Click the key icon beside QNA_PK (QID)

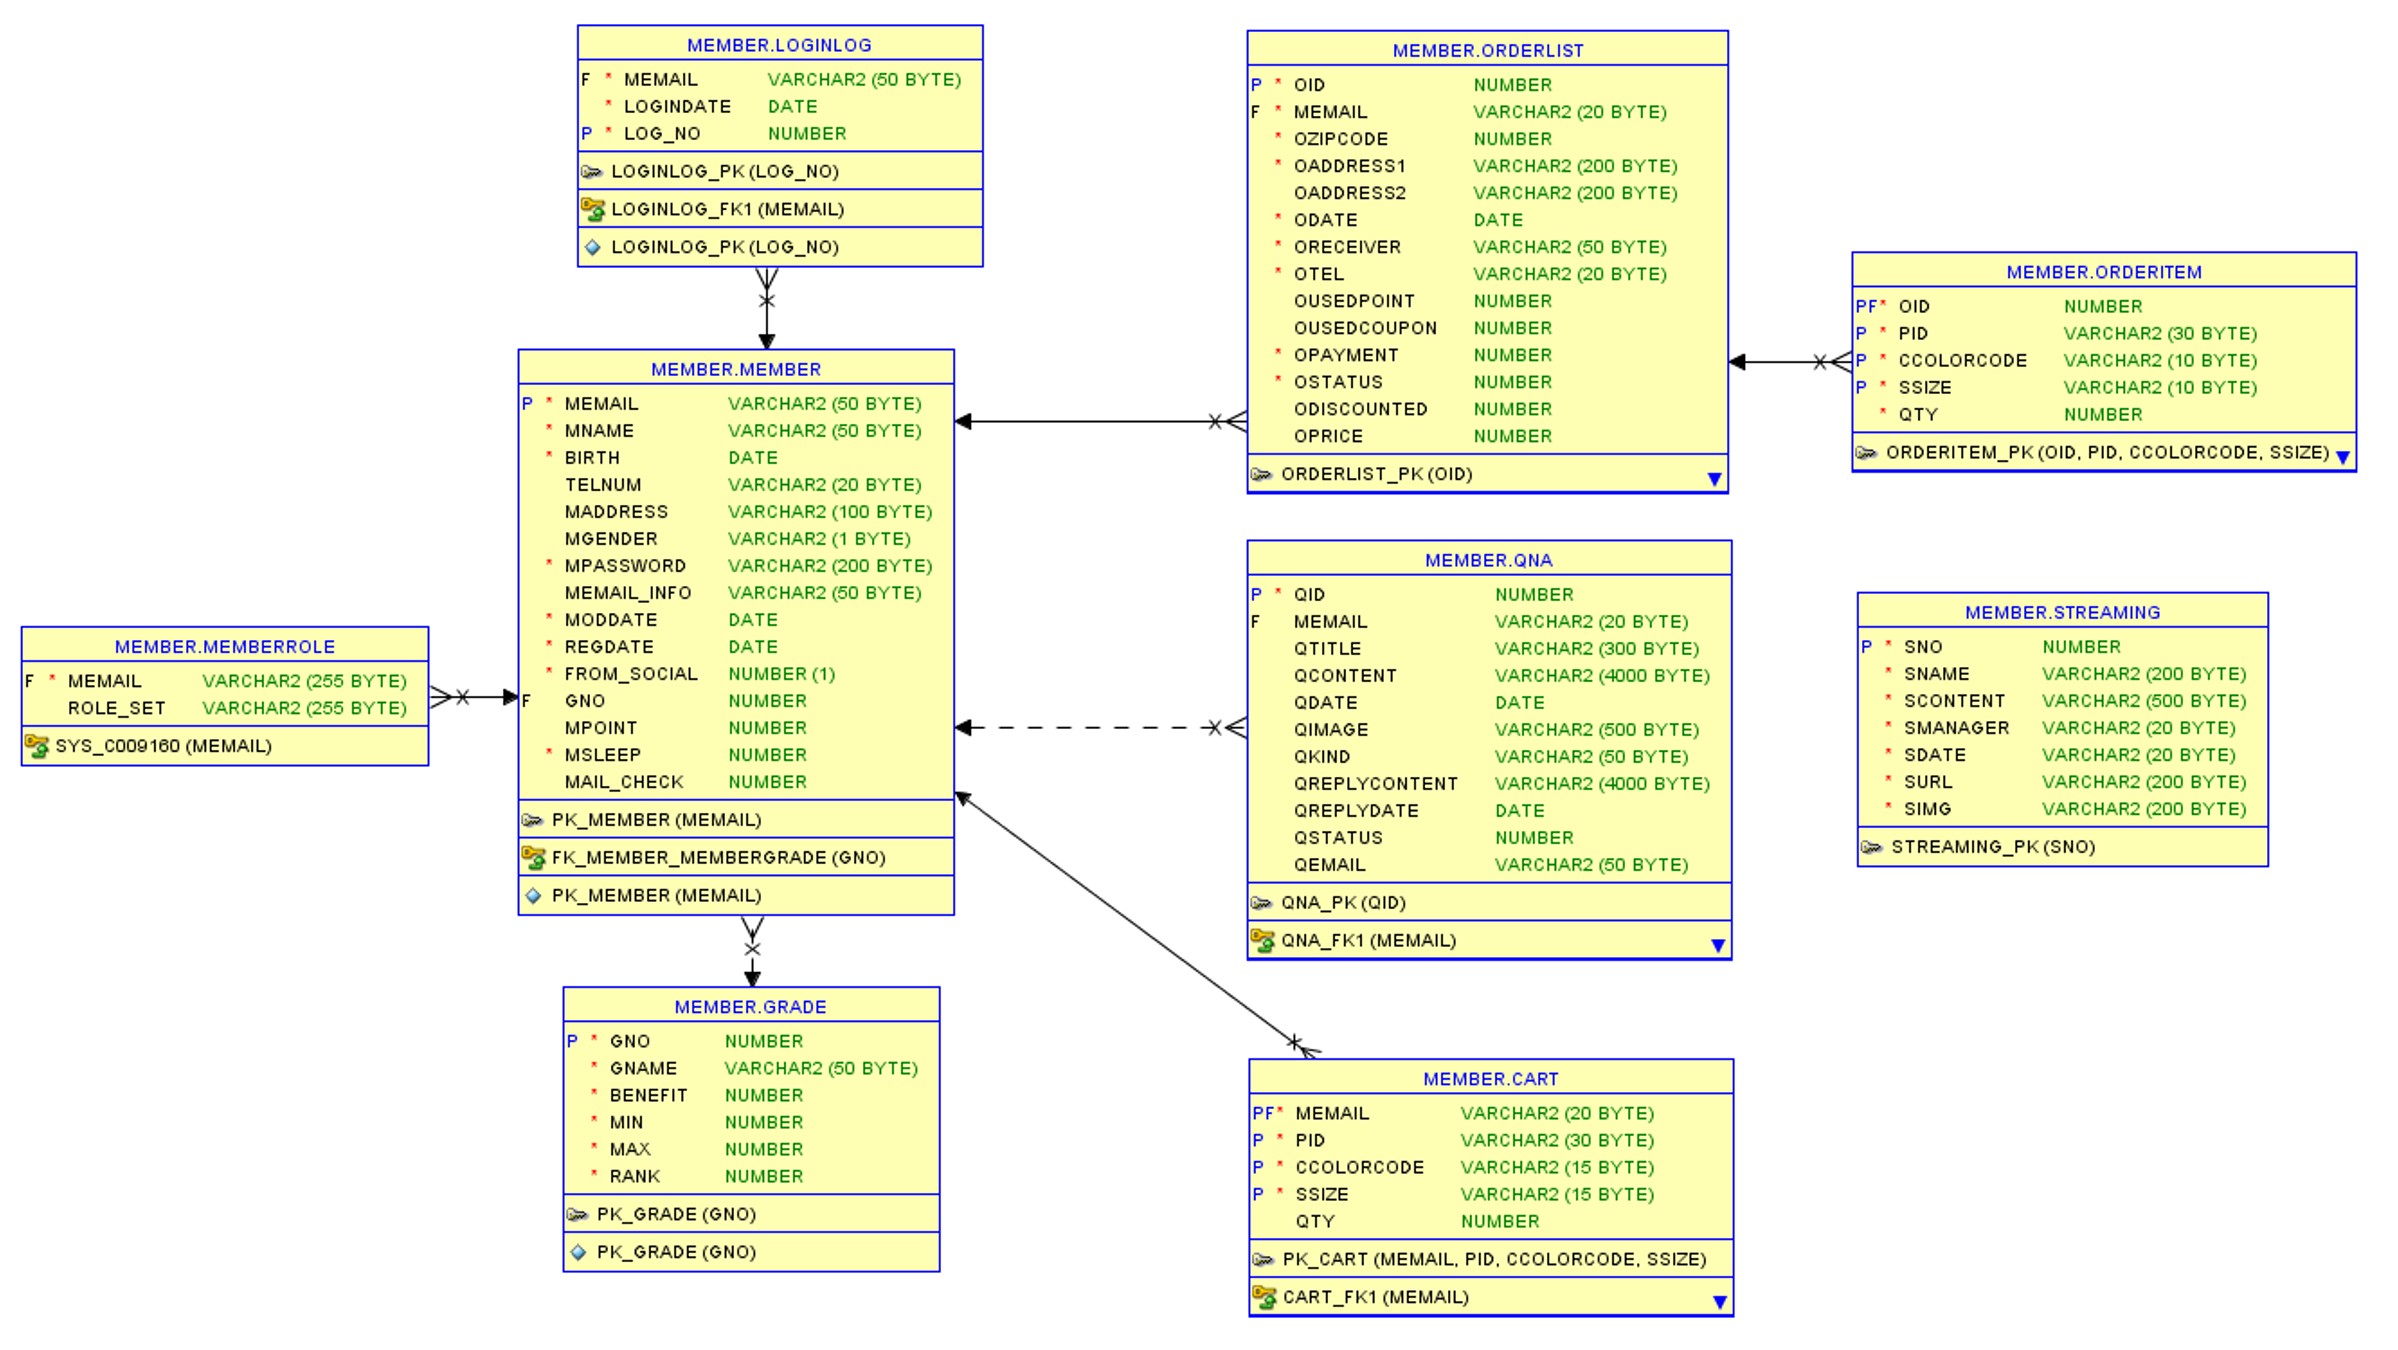pyautogui.click(x=1261, y=902)
